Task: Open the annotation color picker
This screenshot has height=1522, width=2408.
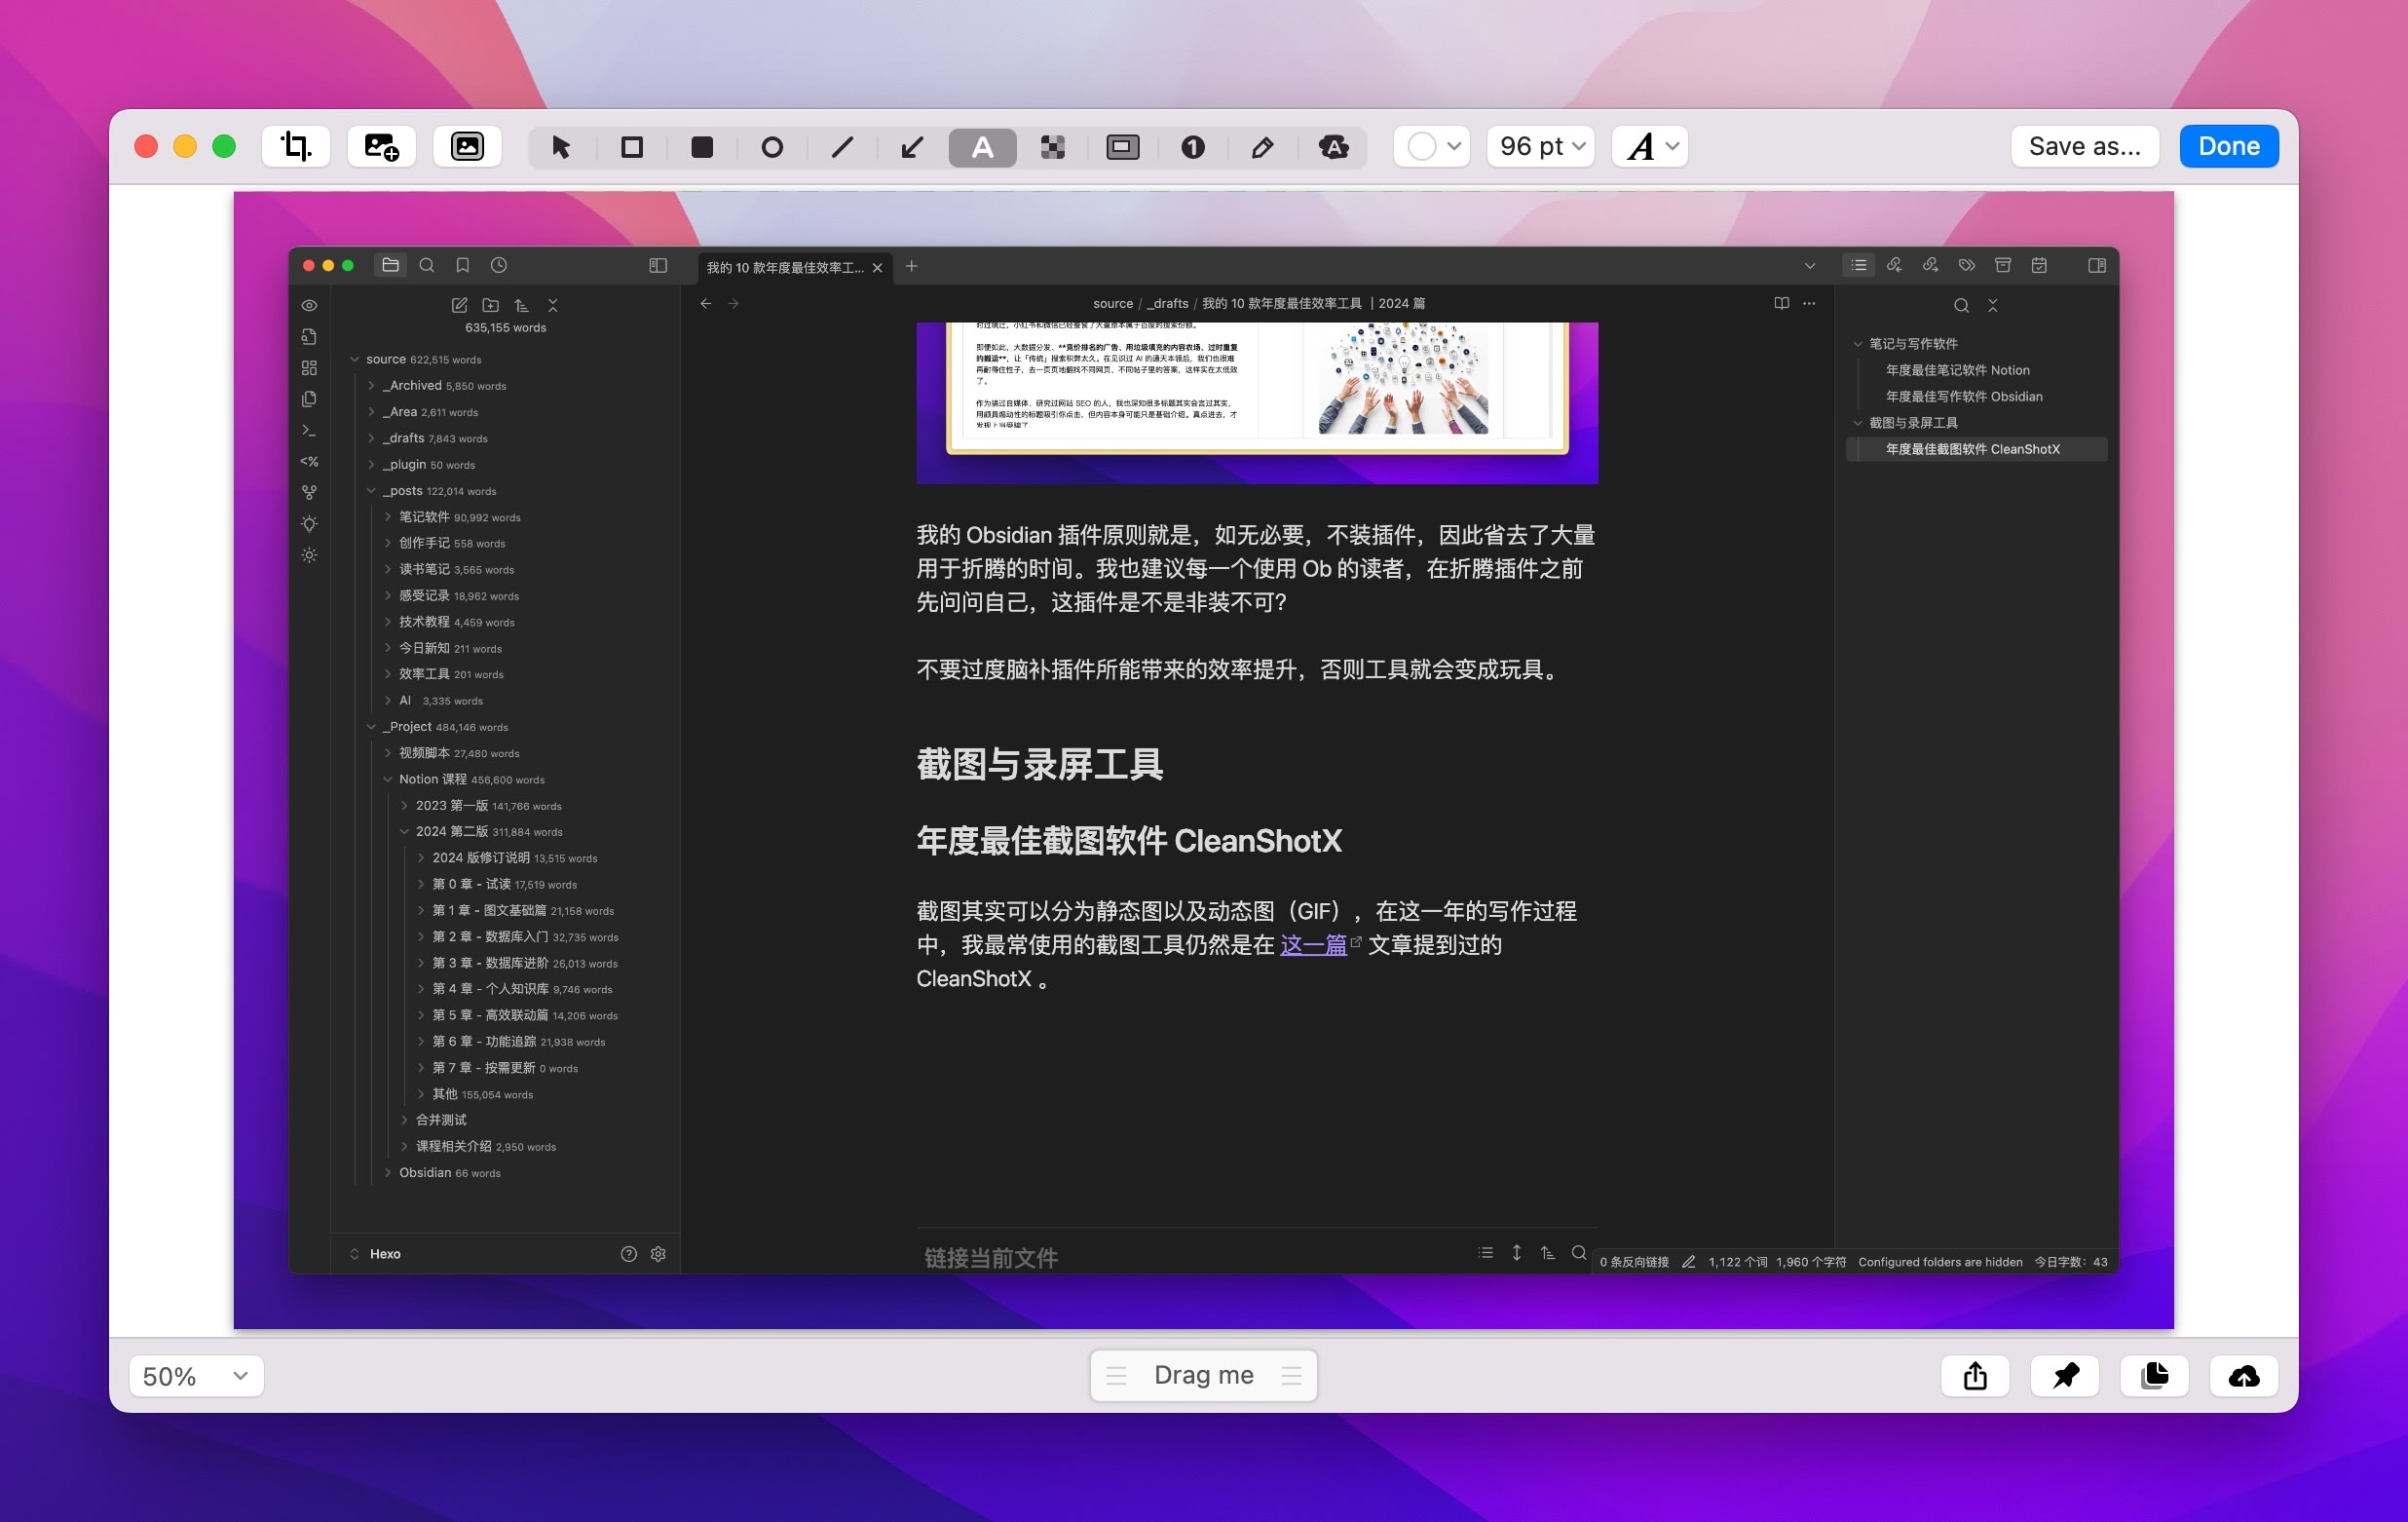Action: (x=1432, y=147)
